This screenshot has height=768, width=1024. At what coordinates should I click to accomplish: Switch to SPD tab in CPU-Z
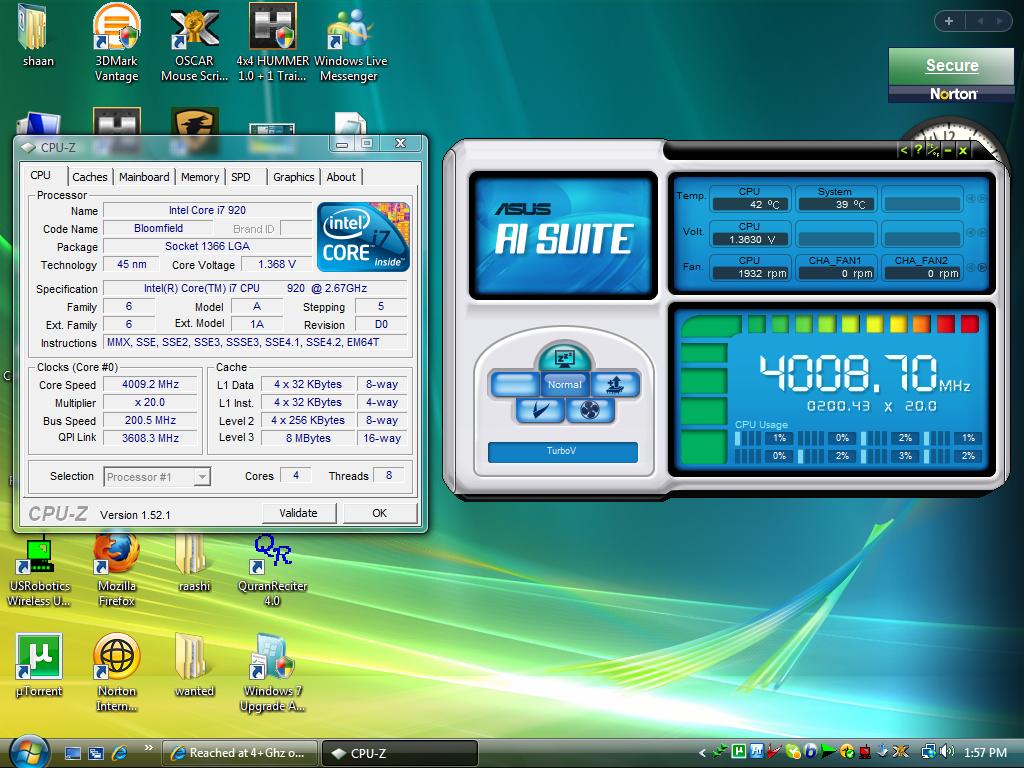(x=240, y=177)
